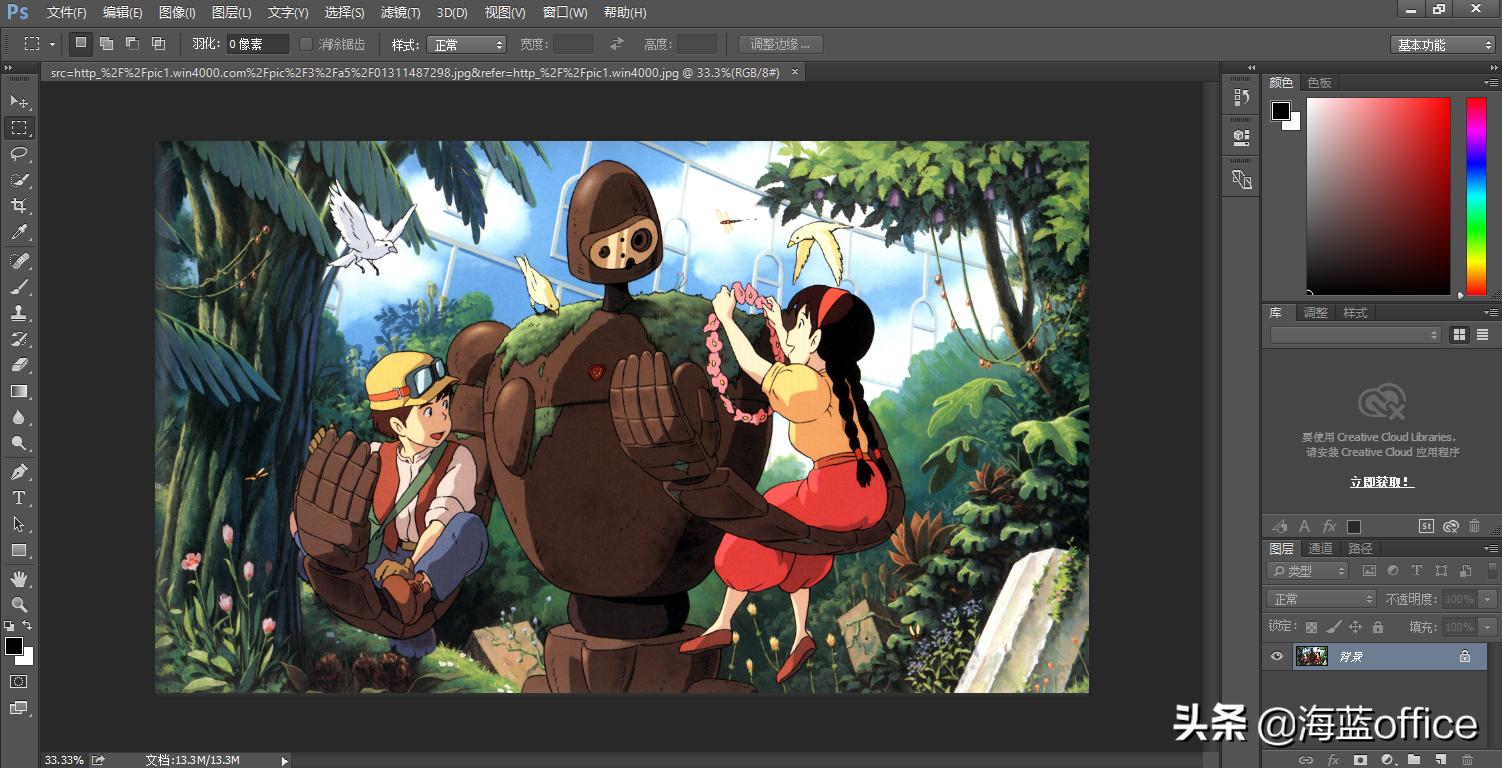Select the Clone Stamp tool
Image resolution: width=1502 pixels, height=768 pixels.
pyautogui.click(x=18, y=314)
